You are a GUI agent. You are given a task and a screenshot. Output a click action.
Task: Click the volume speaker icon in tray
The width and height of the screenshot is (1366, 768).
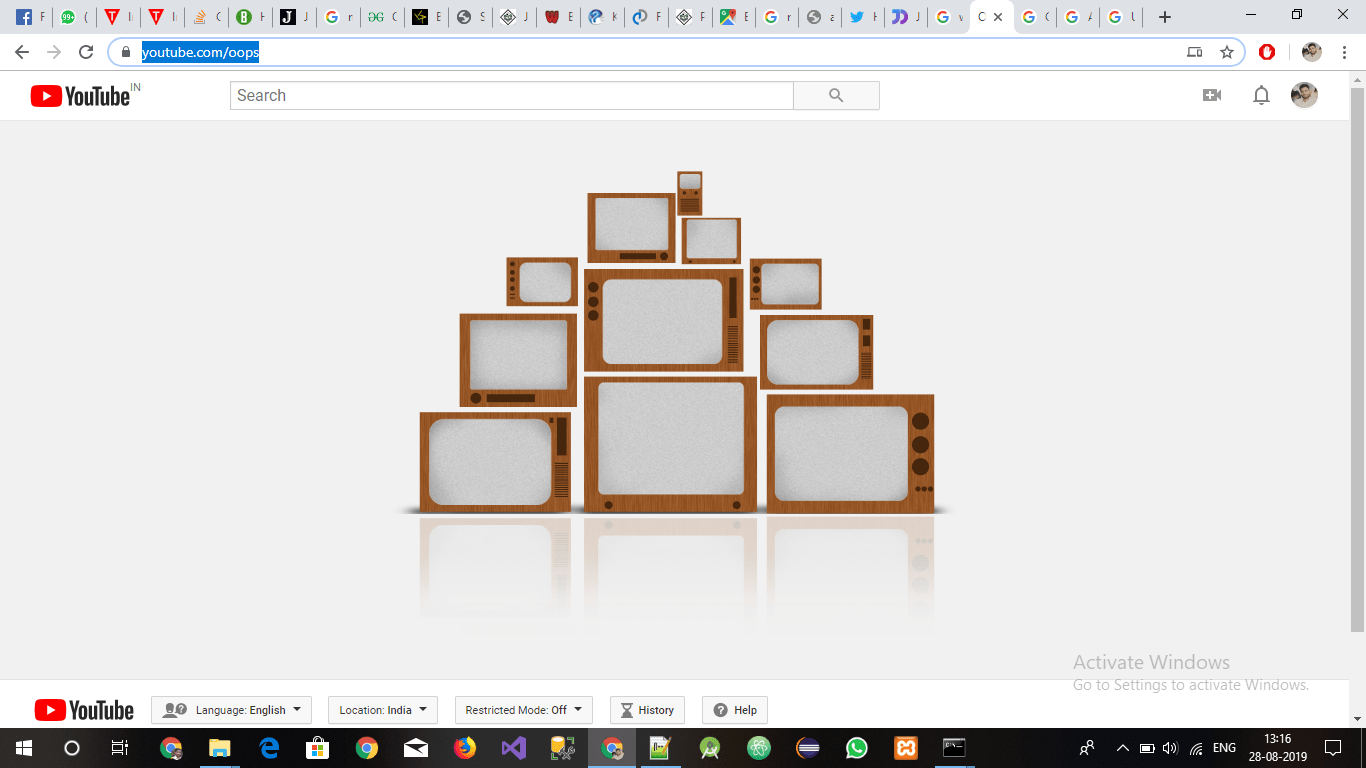pos(1171,748)
